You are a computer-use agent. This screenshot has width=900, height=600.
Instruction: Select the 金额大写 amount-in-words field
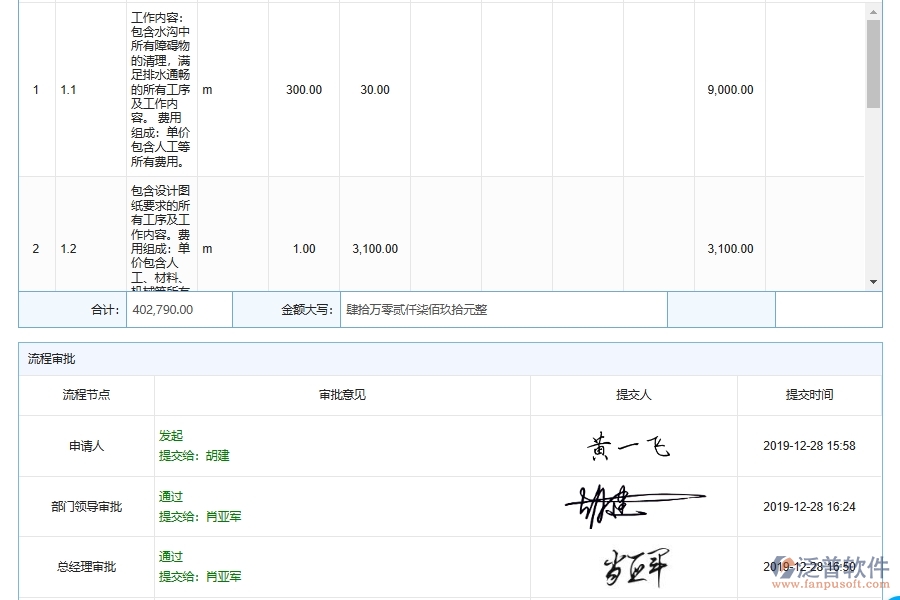click(x=500, y=309)
